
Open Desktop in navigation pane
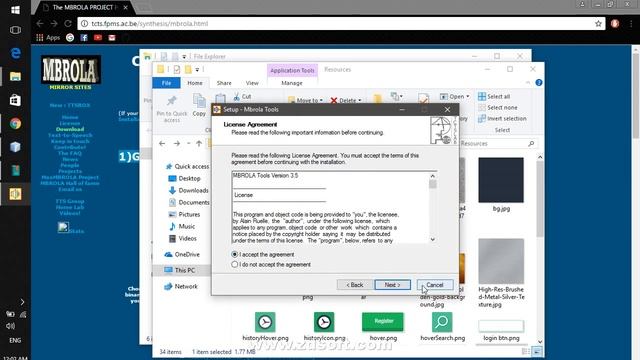tap(184, 178)
